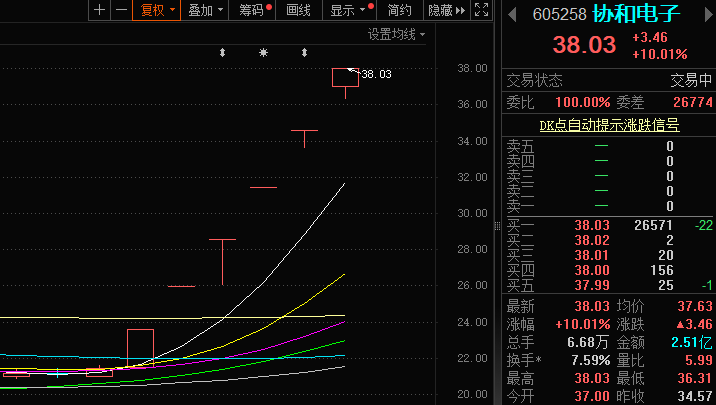
Task: Open the 复权 dropdown
Action: (x=157, y=10)
